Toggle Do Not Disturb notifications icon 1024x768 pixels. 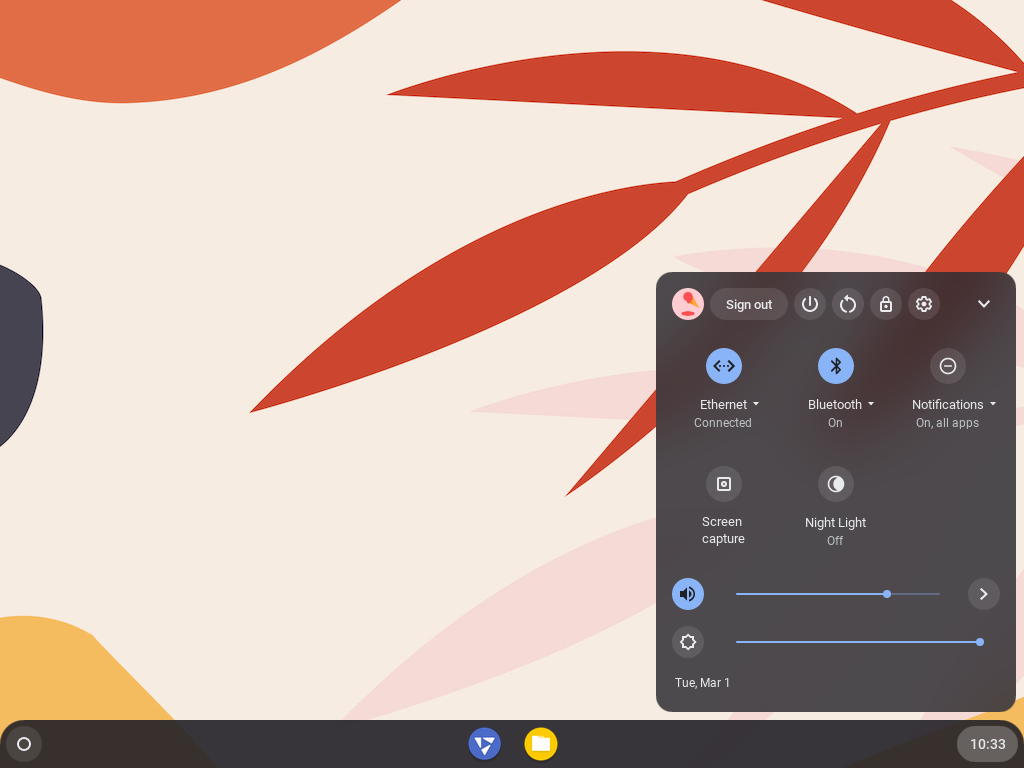pos(948,366)
